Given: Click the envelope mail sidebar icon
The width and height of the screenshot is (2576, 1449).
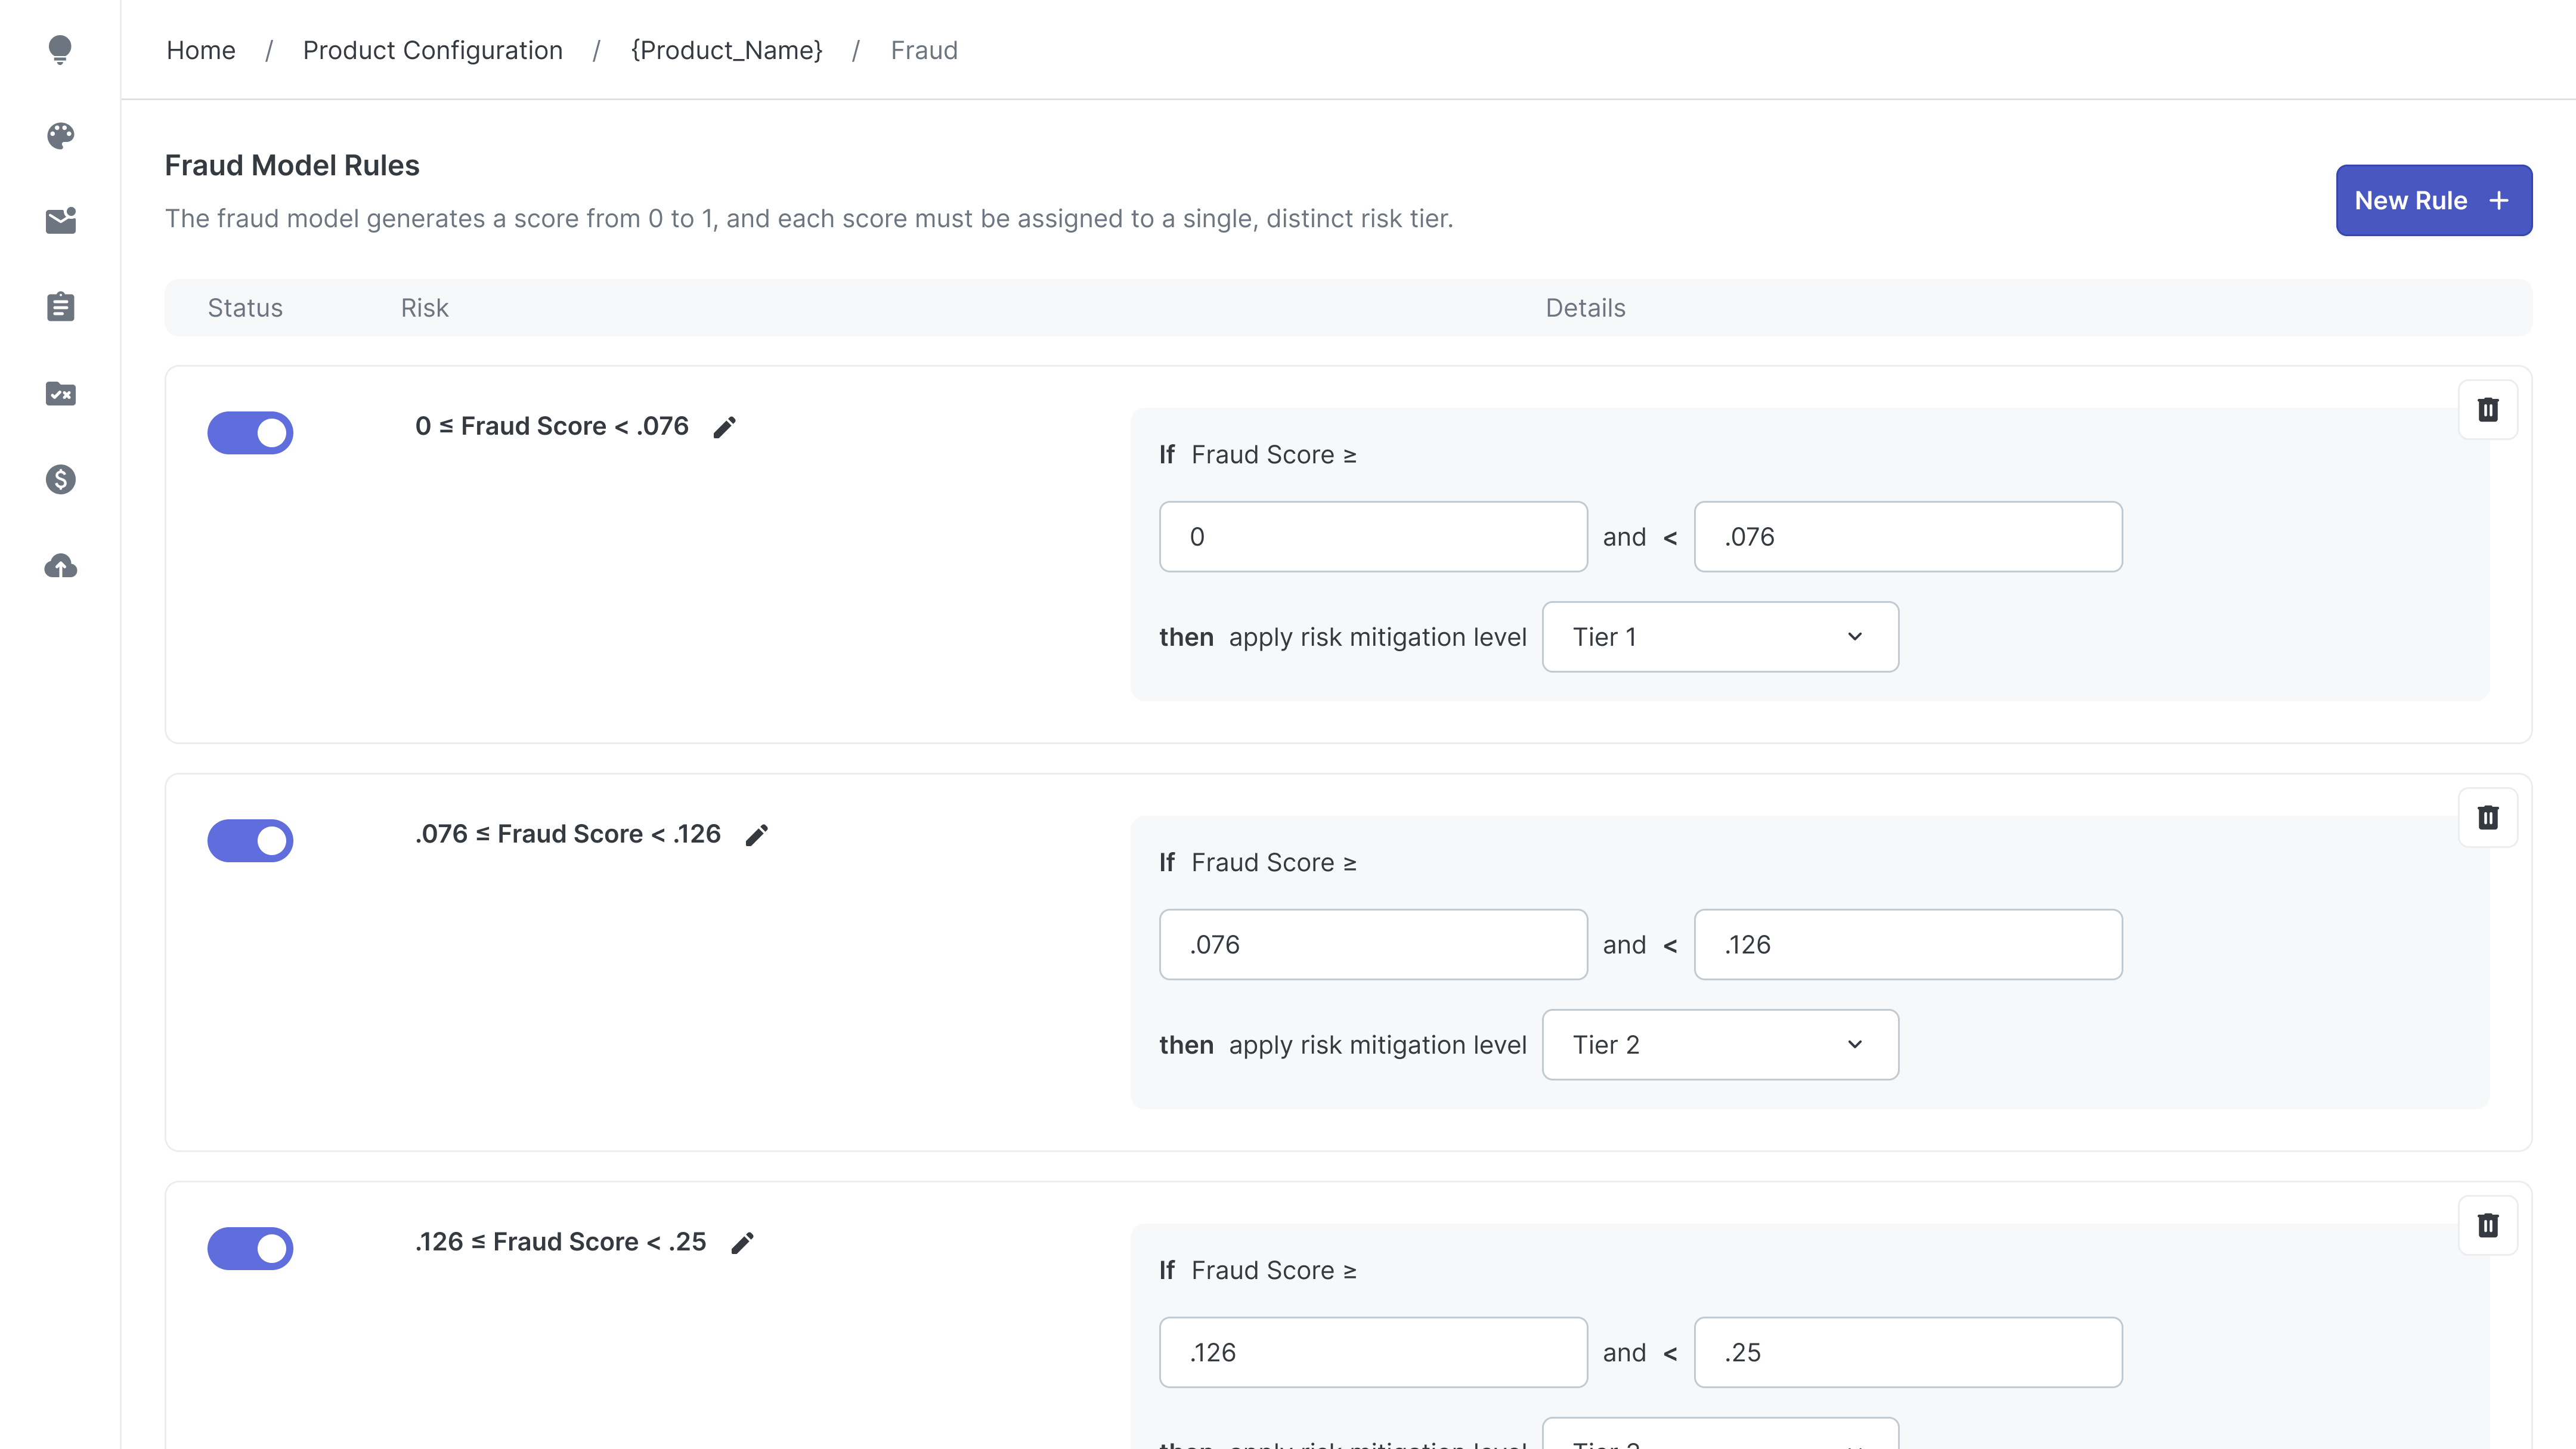Looking at the screenshot, I should tap(60, 221).
